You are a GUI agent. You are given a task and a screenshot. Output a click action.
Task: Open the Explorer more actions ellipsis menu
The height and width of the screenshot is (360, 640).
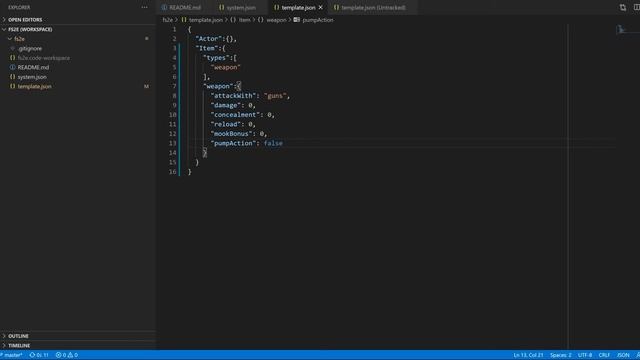(x=144, y=7)
